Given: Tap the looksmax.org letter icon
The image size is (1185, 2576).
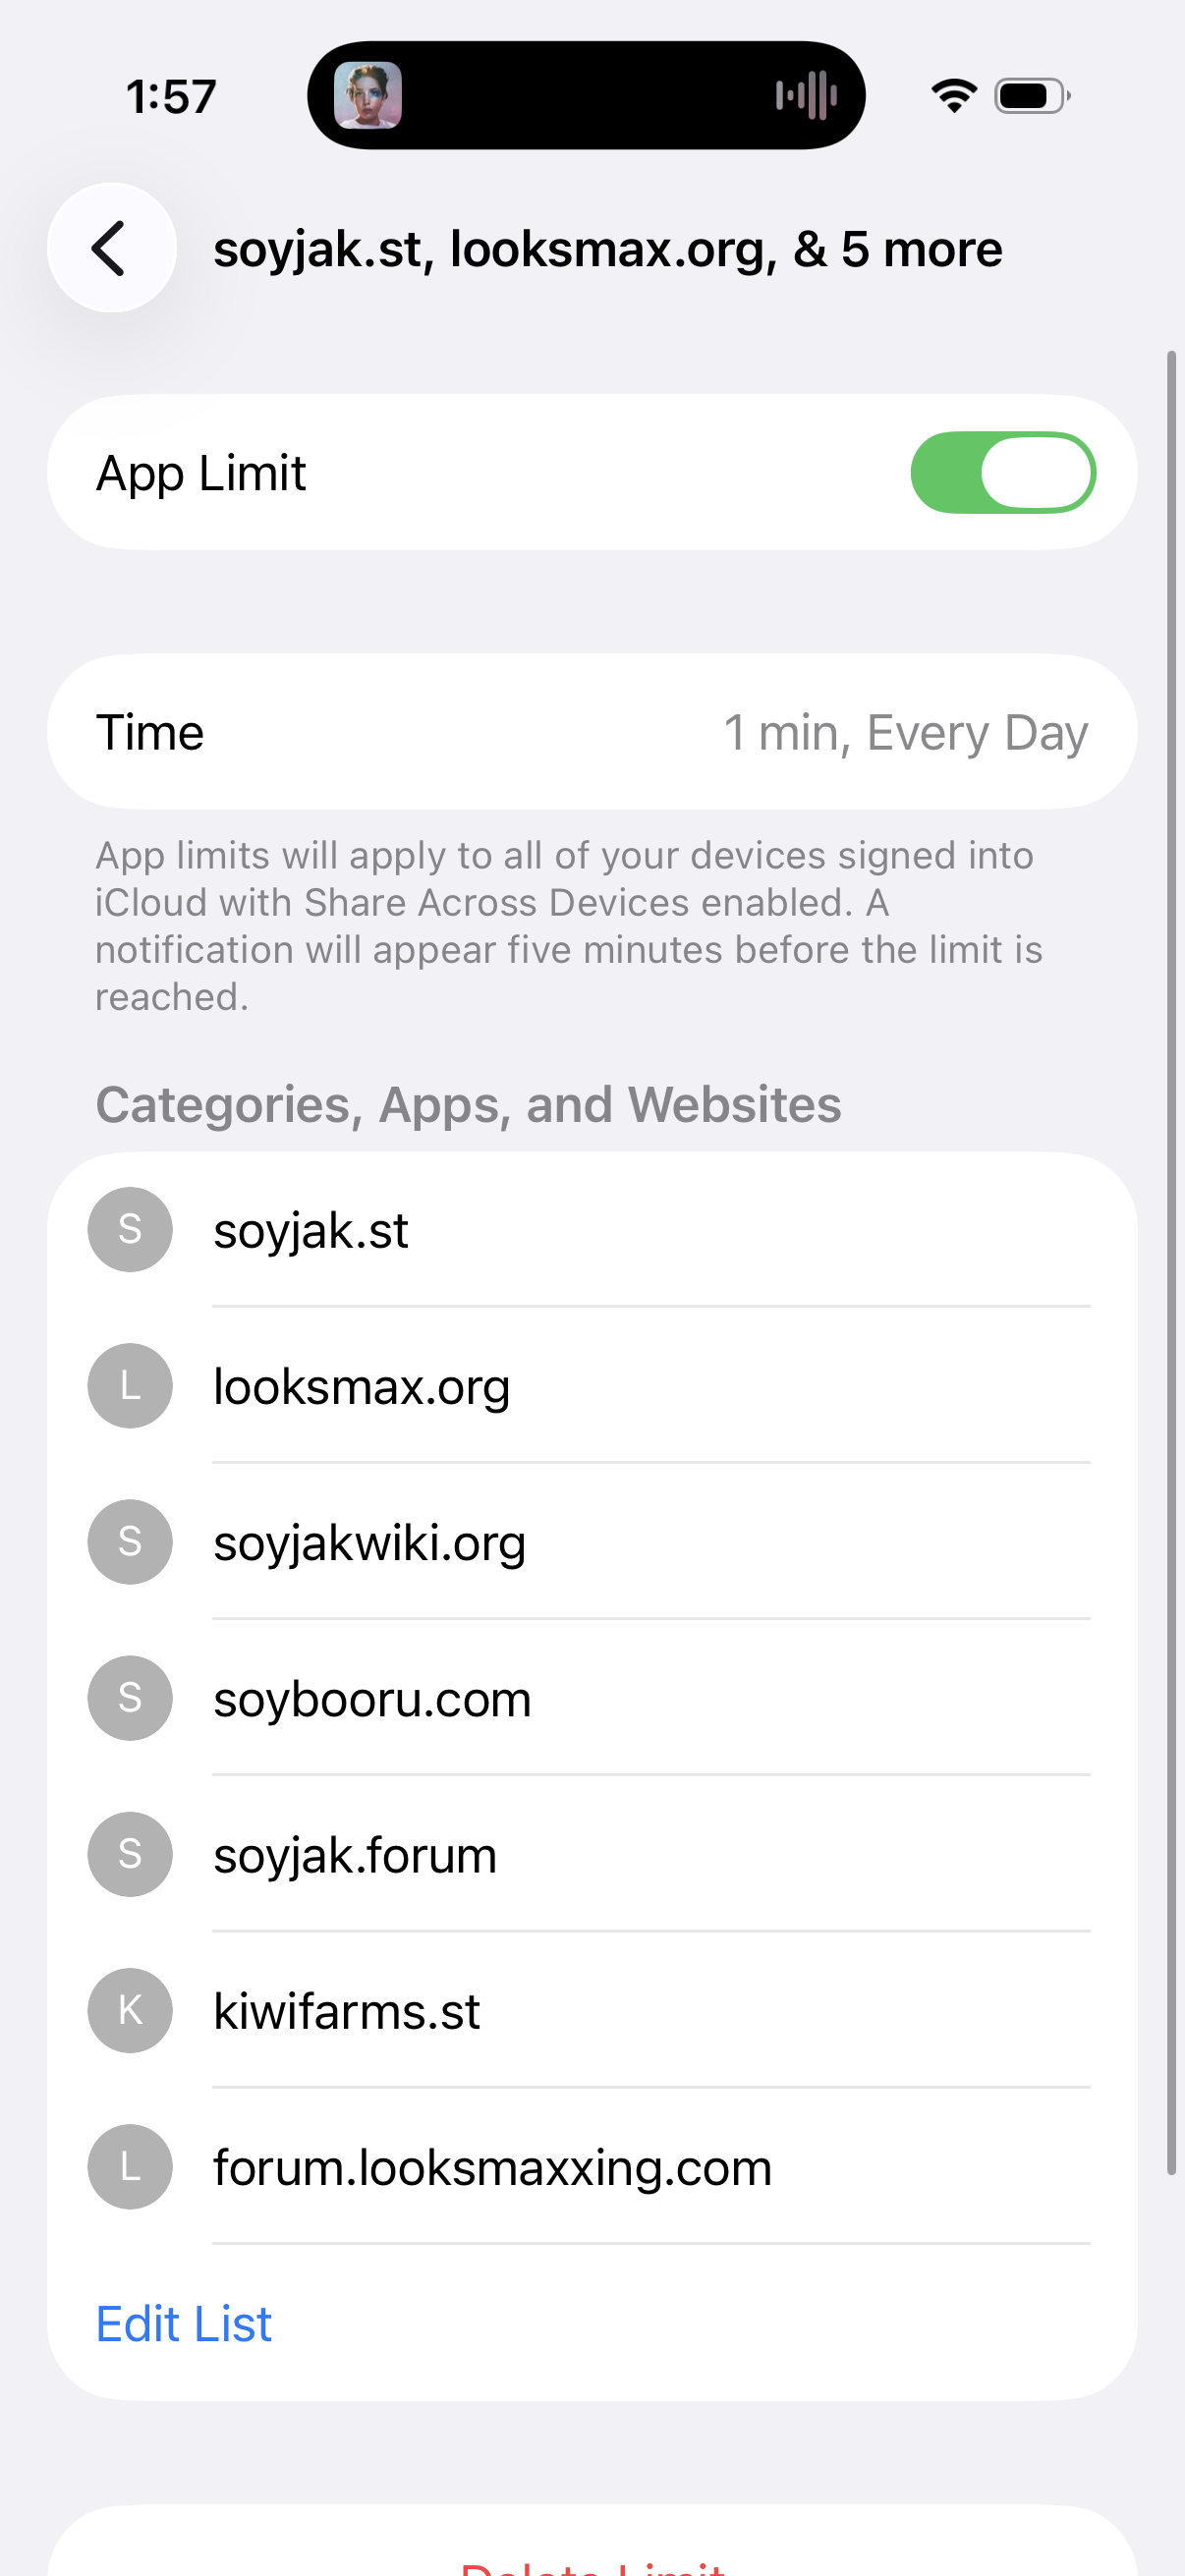Looking at the screenshot, I should (x=130, y=1386).
